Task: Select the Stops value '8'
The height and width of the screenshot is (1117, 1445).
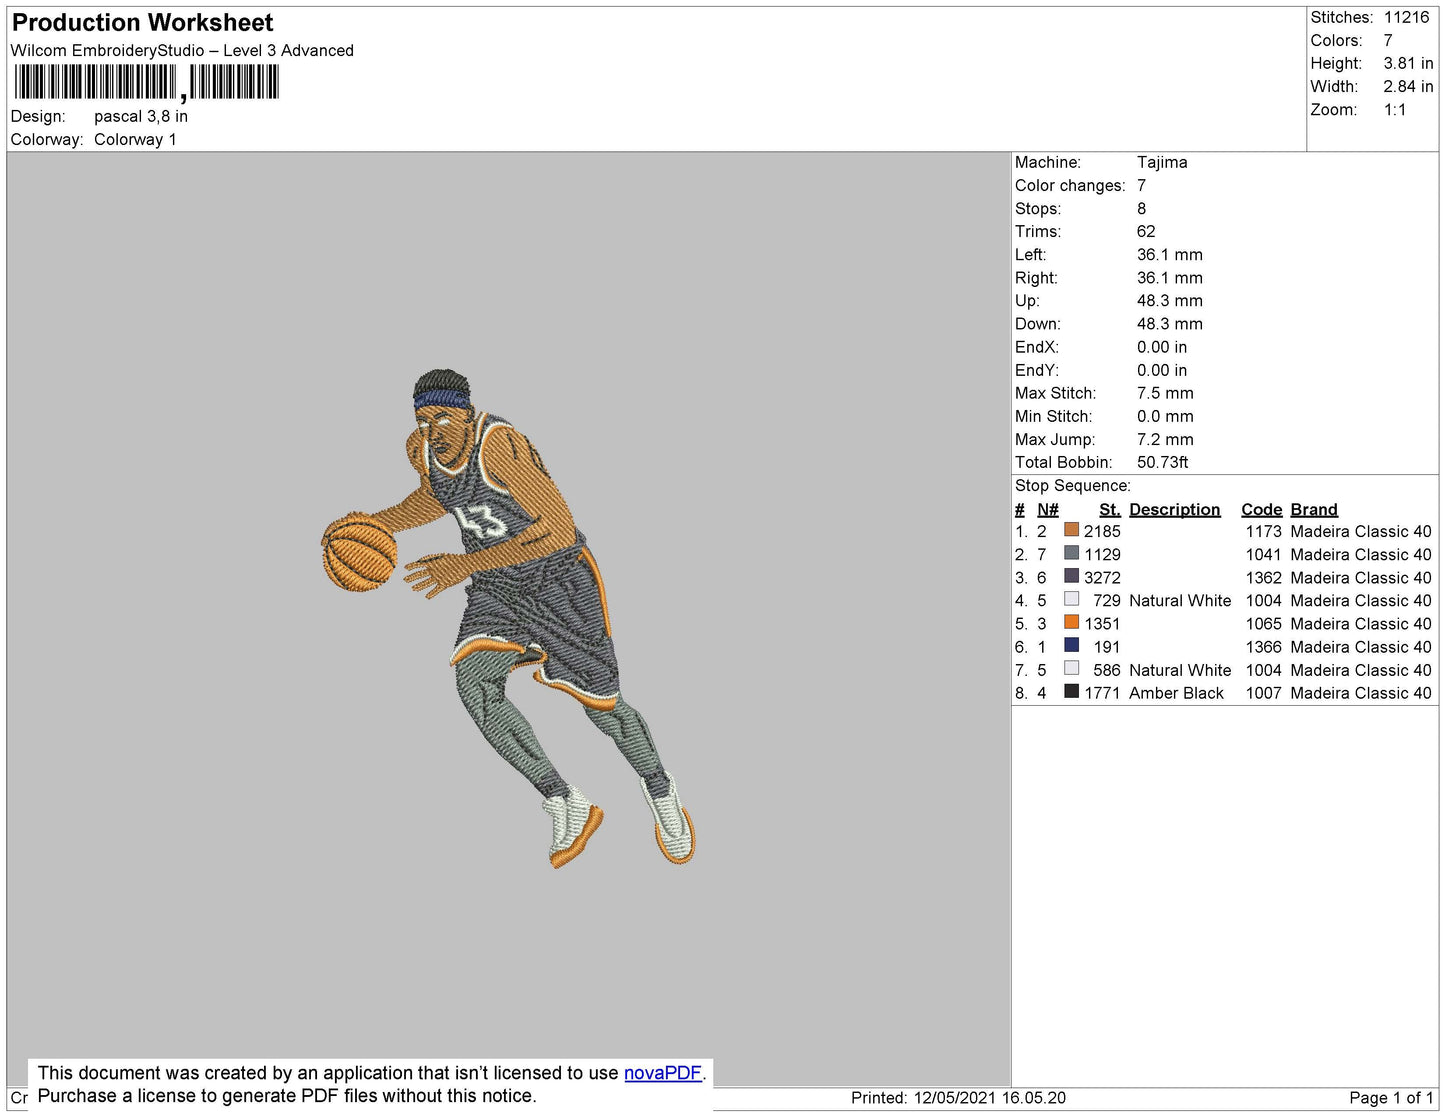Action: (1141, 208)
